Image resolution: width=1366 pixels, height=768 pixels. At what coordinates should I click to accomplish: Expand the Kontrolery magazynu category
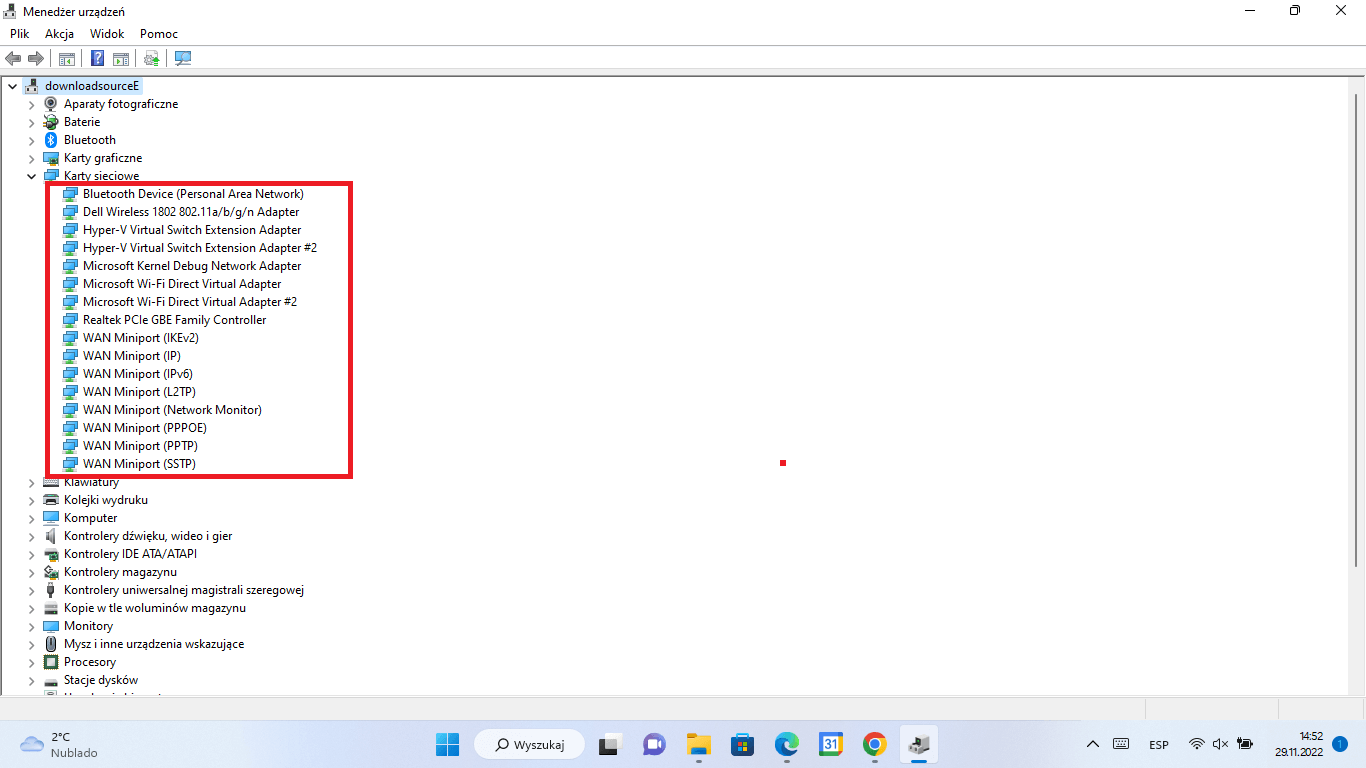[x=31, y=572]
